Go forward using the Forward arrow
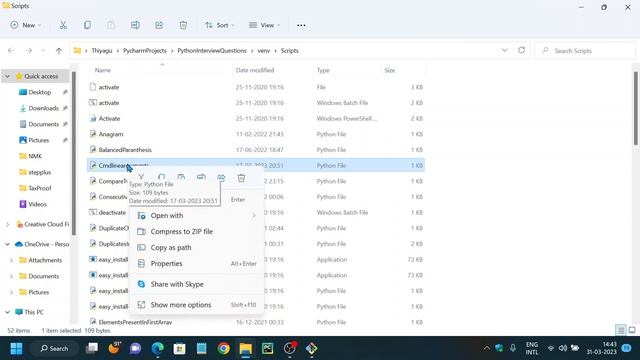The width and height of the screenshot is (640, 360). pos(29,51)
